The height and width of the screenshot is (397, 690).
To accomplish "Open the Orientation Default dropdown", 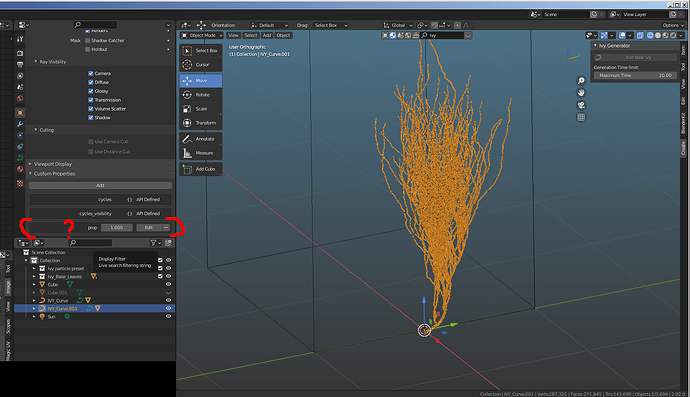I will click(269, 26).
